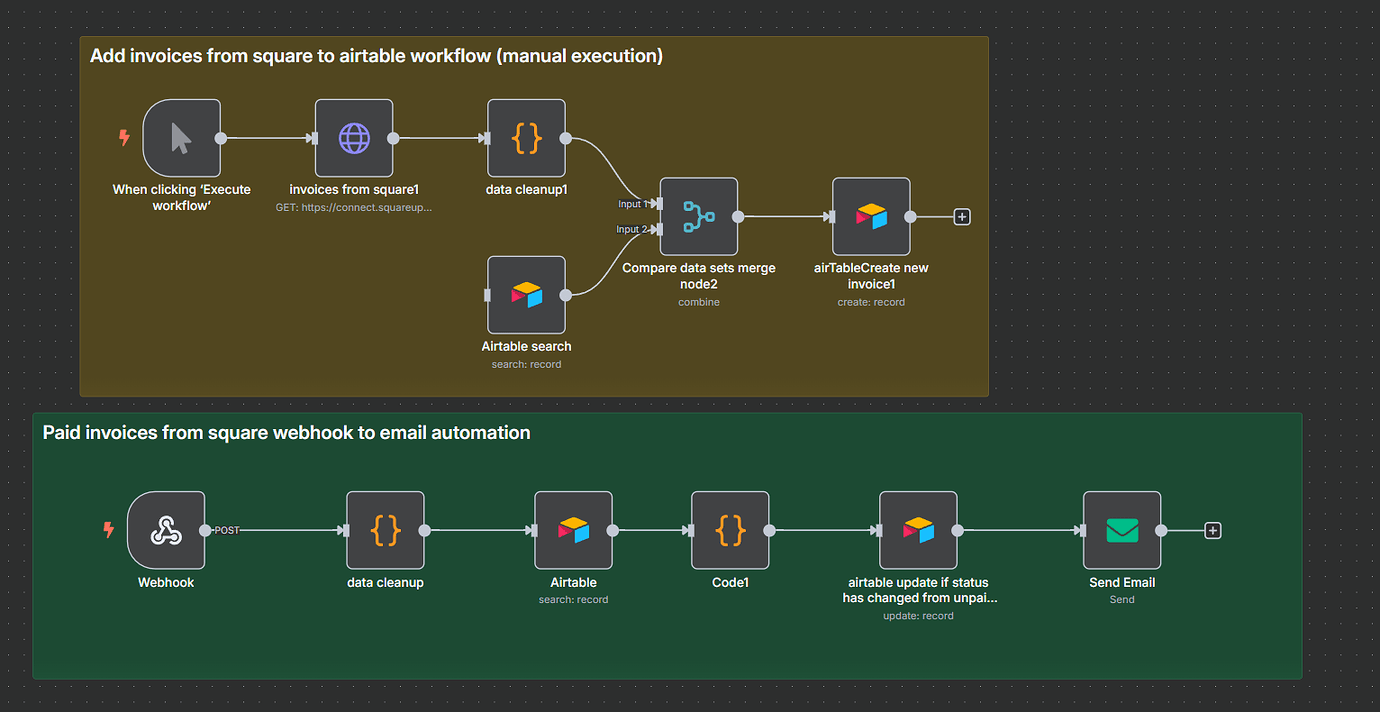This screenshot has height=712, width=1380.
Task: Open the "data cleanup" node after the Webhook
Action: (x=385, y=530)
